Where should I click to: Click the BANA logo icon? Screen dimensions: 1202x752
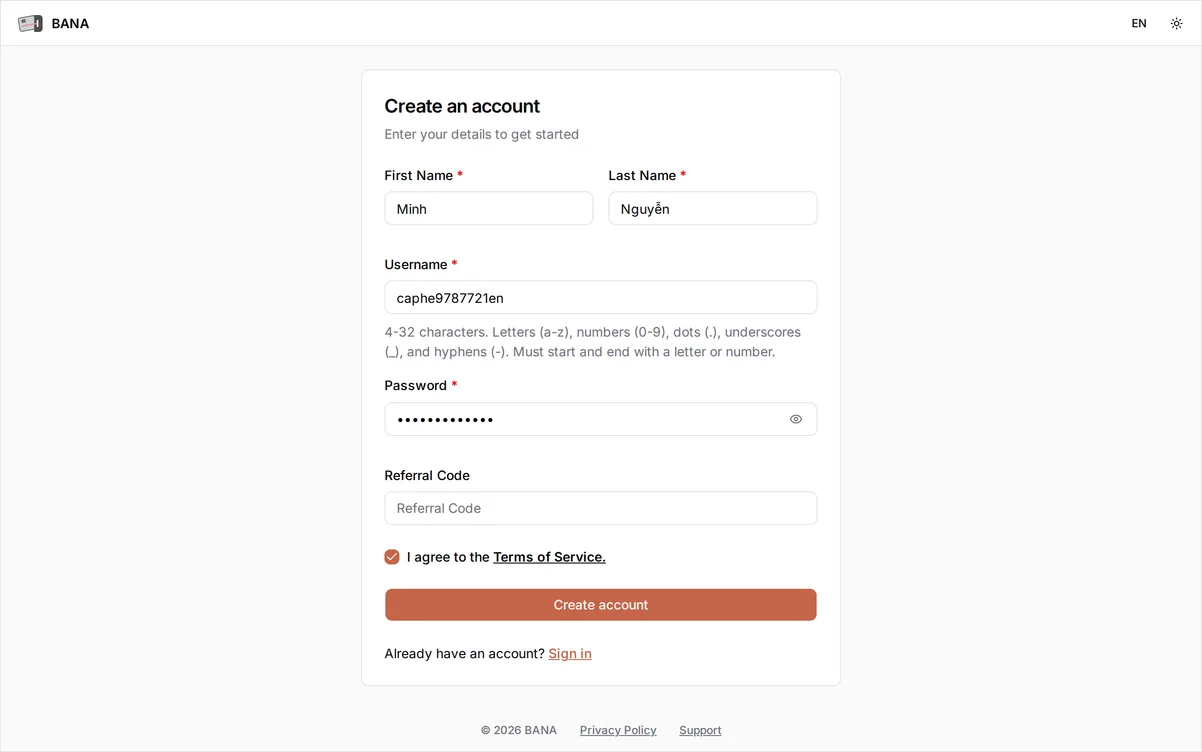[x=30, y=23]
